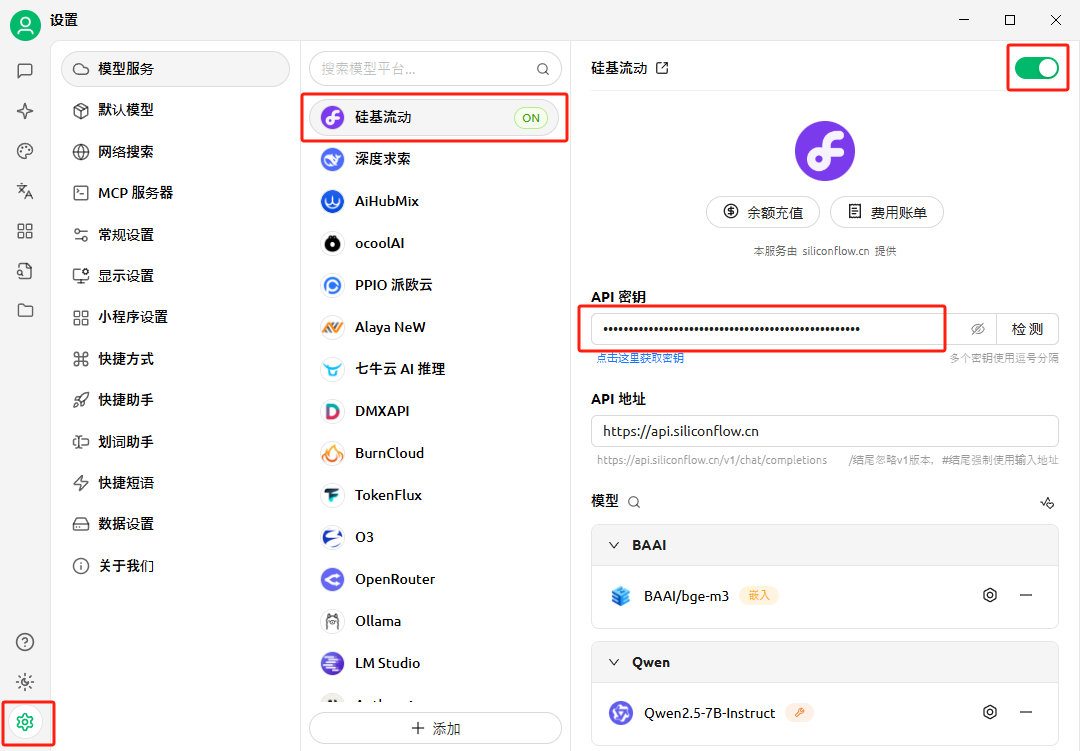
Task: Collapse the BAAI model group
Action: point(614,545)
